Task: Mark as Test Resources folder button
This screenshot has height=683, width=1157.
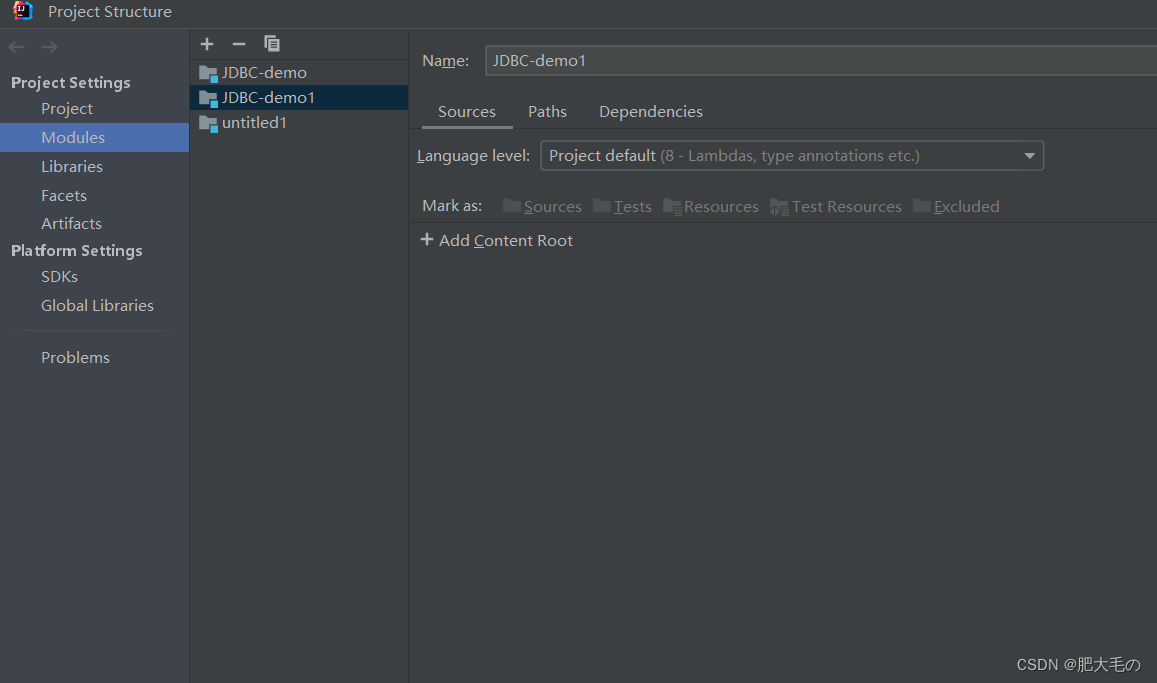Action: [x=836, y=207]
